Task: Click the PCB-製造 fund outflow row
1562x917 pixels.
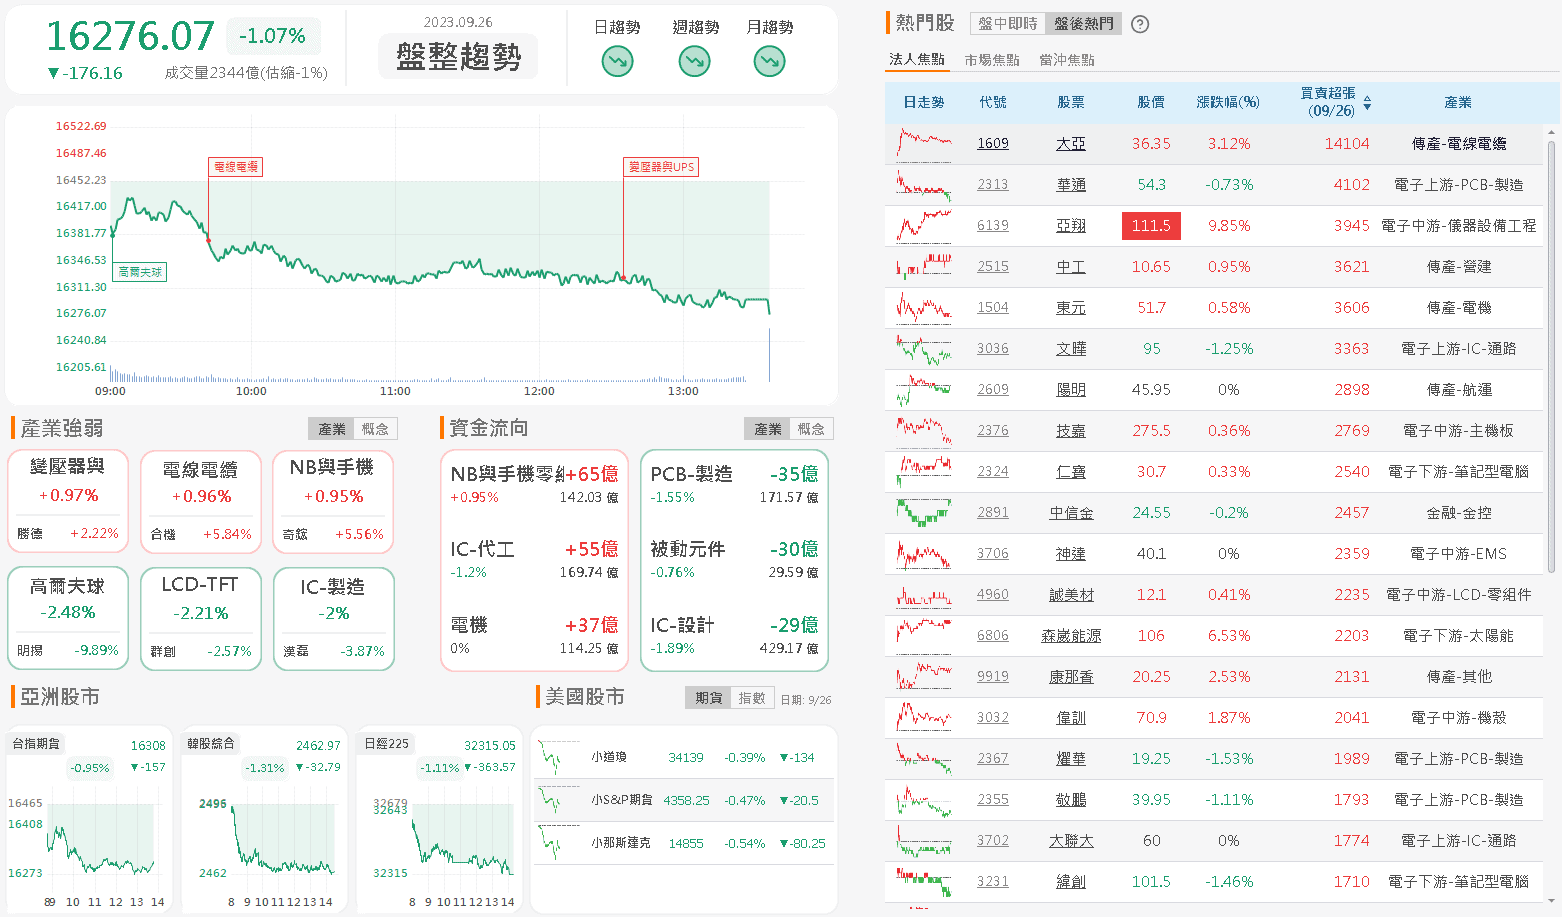Action: pos(734,484)
